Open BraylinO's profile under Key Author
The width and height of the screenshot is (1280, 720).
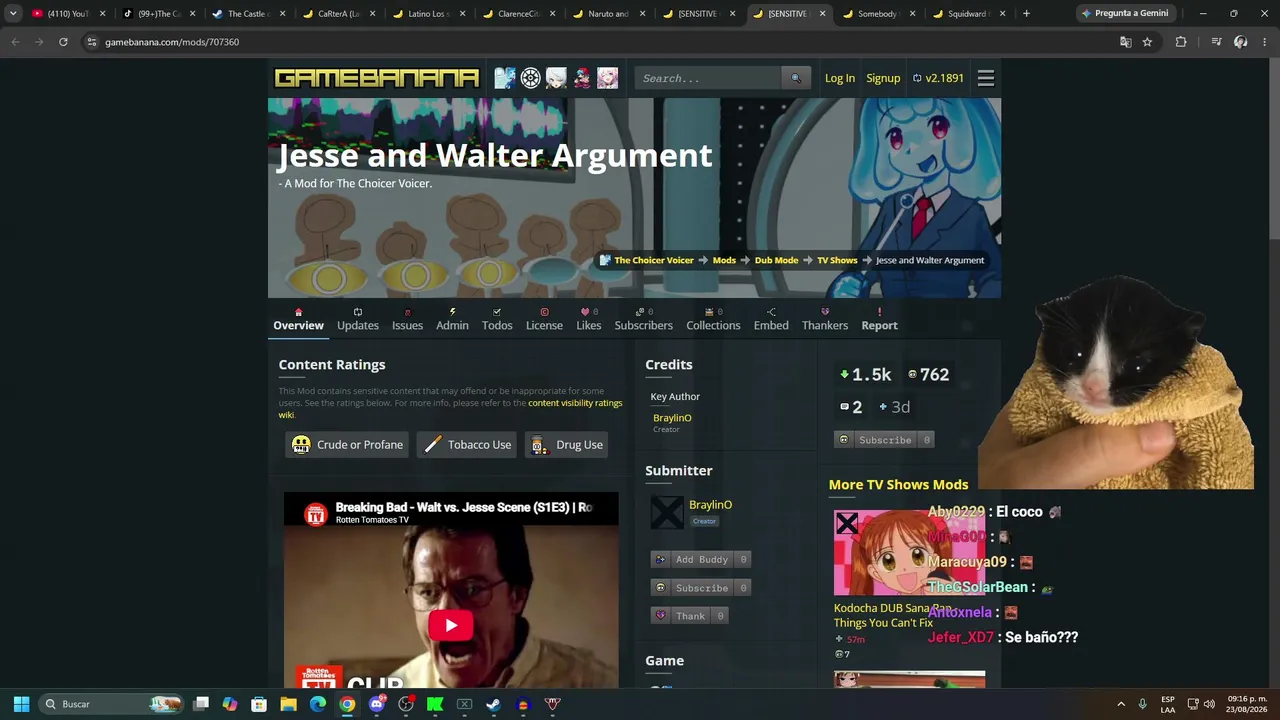[x=672, y=418]
